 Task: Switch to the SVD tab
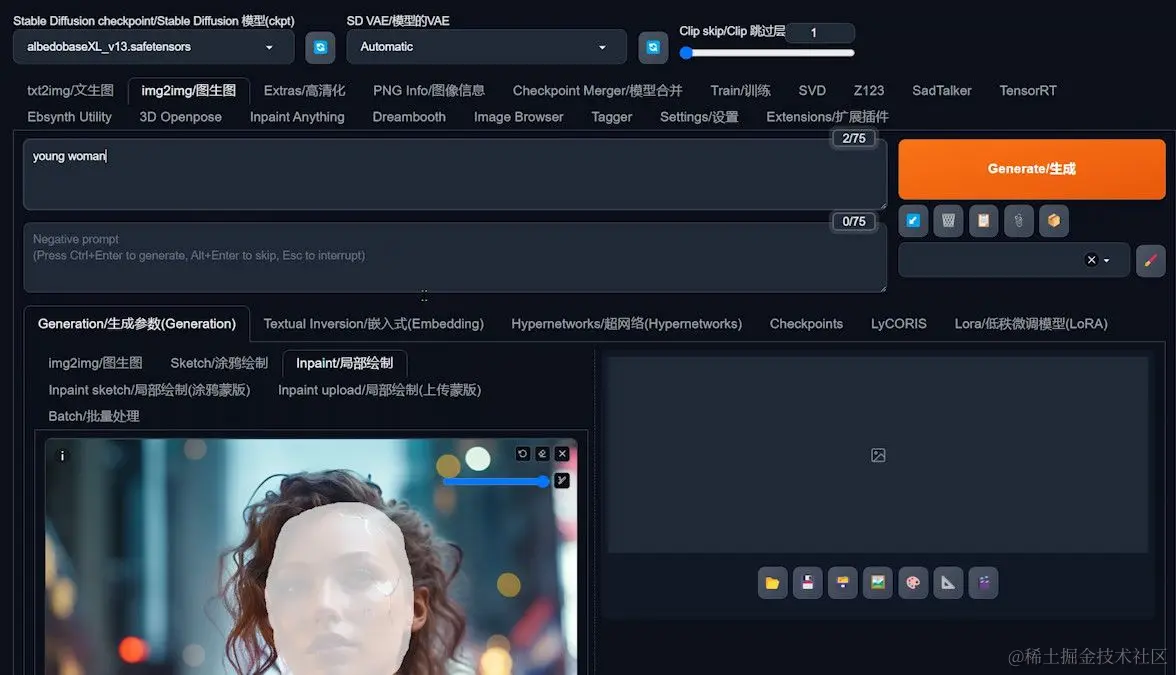click(x=812, y=91)
